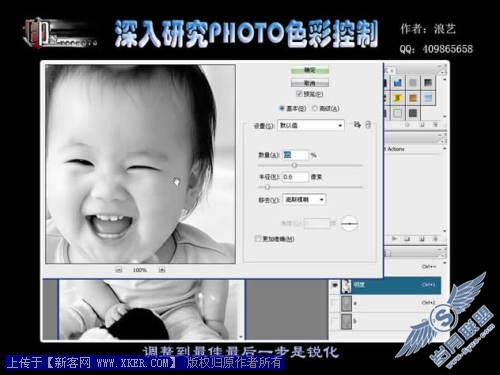Toggle the 预览 preview checkbox
Viewport: 500px width, 375px height.
(299, 94)
